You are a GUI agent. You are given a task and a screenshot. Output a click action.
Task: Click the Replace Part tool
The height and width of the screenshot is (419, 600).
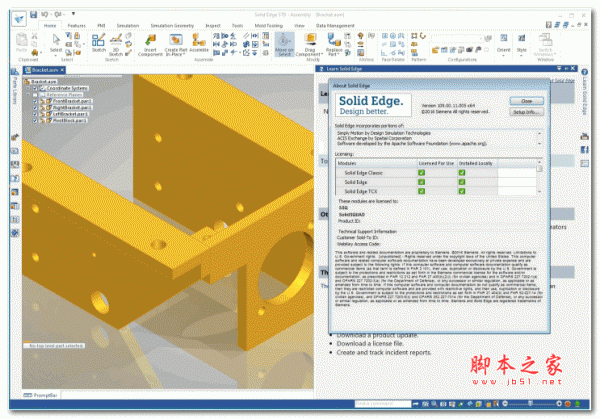pos(334,45)
